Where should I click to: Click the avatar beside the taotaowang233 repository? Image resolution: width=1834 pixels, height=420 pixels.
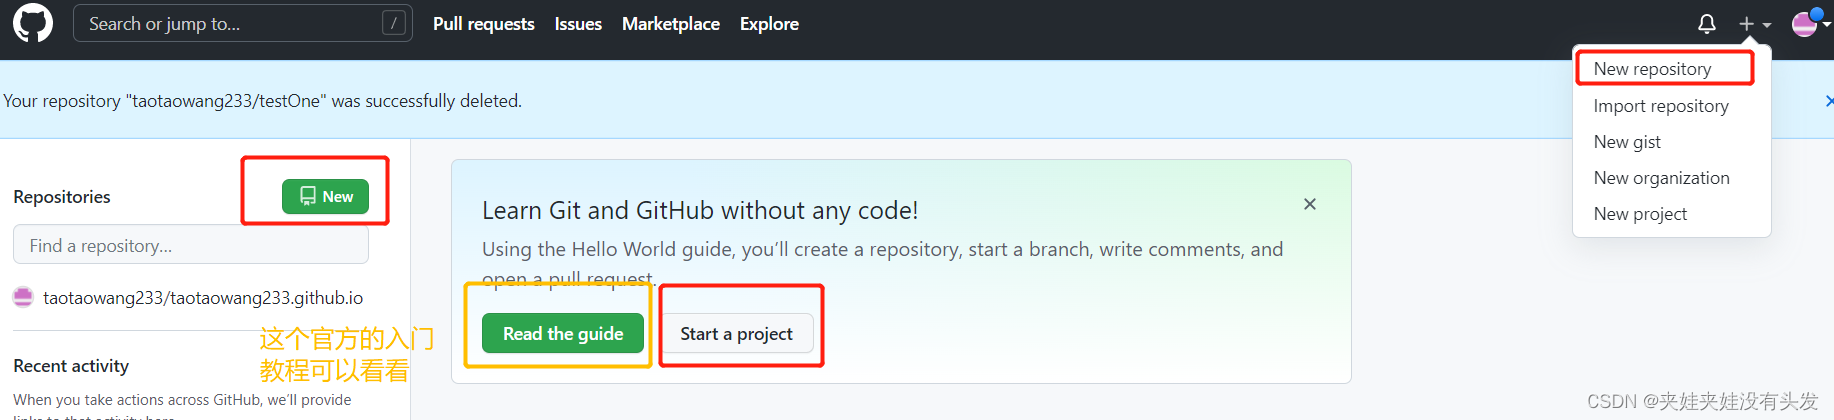pyautogui.click(x=23, y=297)
